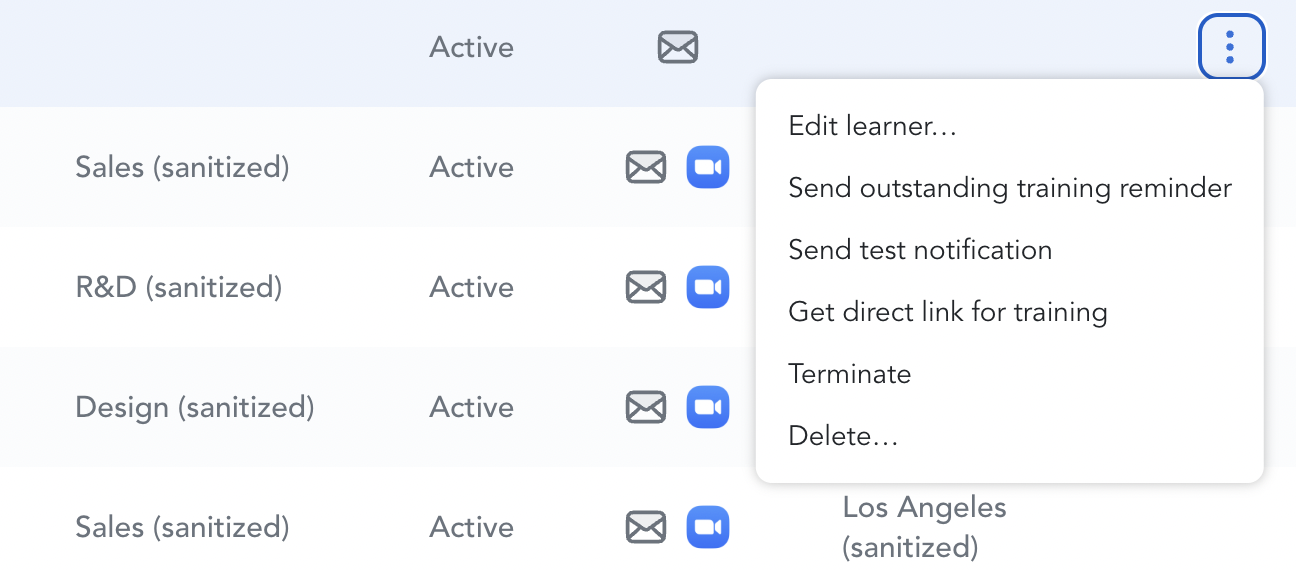Click the envelope icon in the Design row
The width and height of the screenshot is (1296, 570).
[x=646, y=407]
